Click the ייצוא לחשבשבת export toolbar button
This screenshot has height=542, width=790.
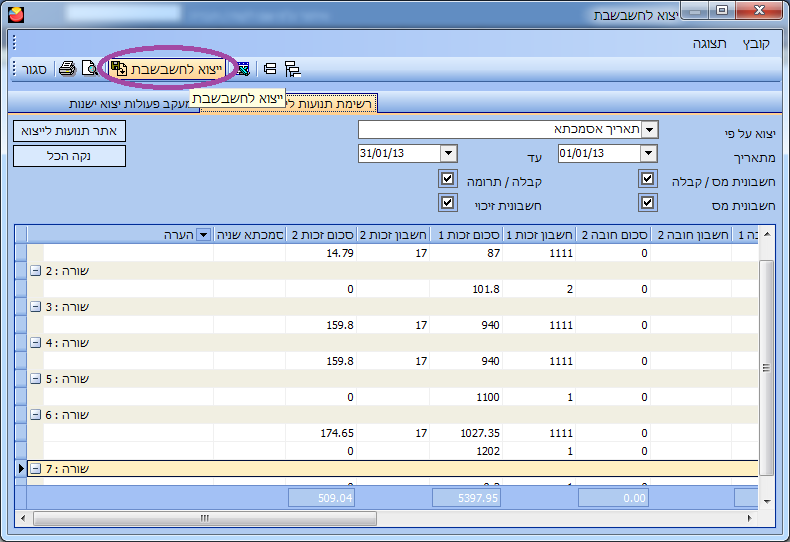[165, 69]
